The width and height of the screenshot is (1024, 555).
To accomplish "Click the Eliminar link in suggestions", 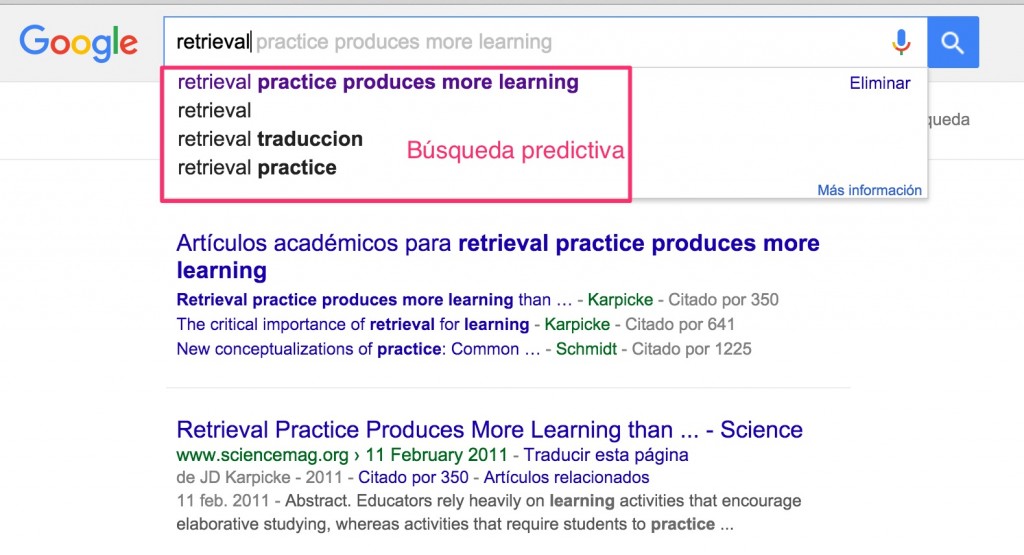I will (x=879, y=83).
